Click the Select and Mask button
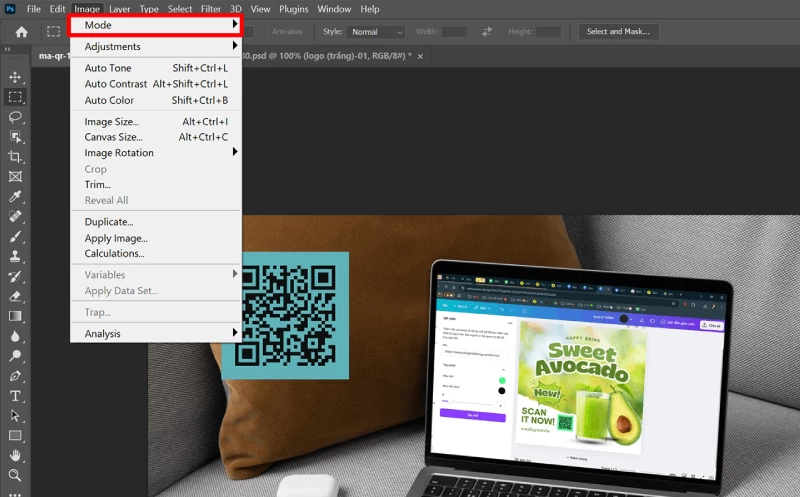800x497 pixels. (x=618, y=32)
